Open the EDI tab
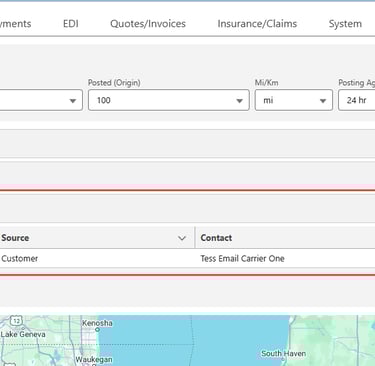 pos(71,24)
